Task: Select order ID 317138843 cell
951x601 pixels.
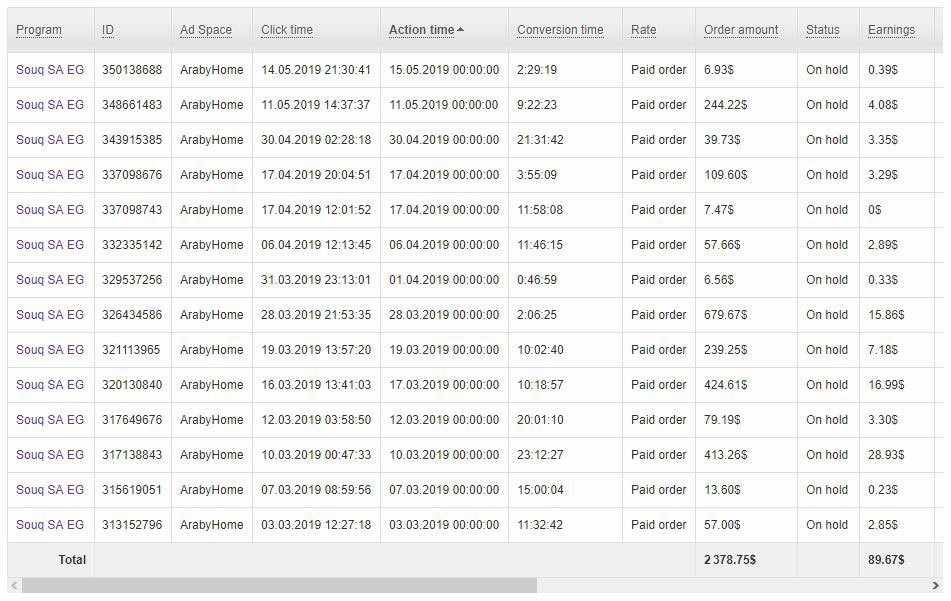Action: [x=132, y=455]
